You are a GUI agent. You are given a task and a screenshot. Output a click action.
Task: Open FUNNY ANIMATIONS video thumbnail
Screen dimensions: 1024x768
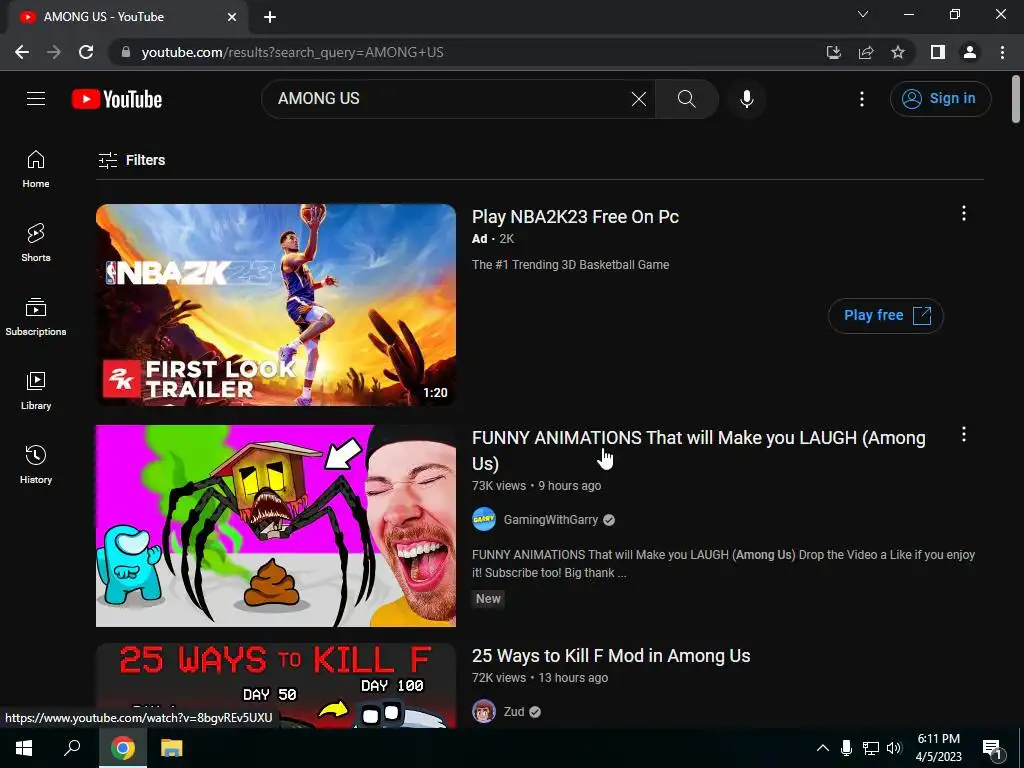click(x=276, y=526)
